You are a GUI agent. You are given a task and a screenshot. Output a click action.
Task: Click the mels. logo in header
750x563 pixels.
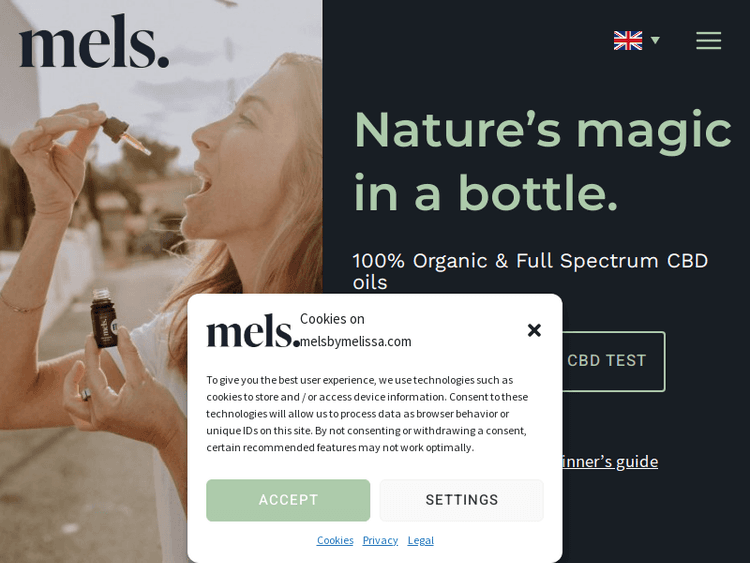point(94,41)
